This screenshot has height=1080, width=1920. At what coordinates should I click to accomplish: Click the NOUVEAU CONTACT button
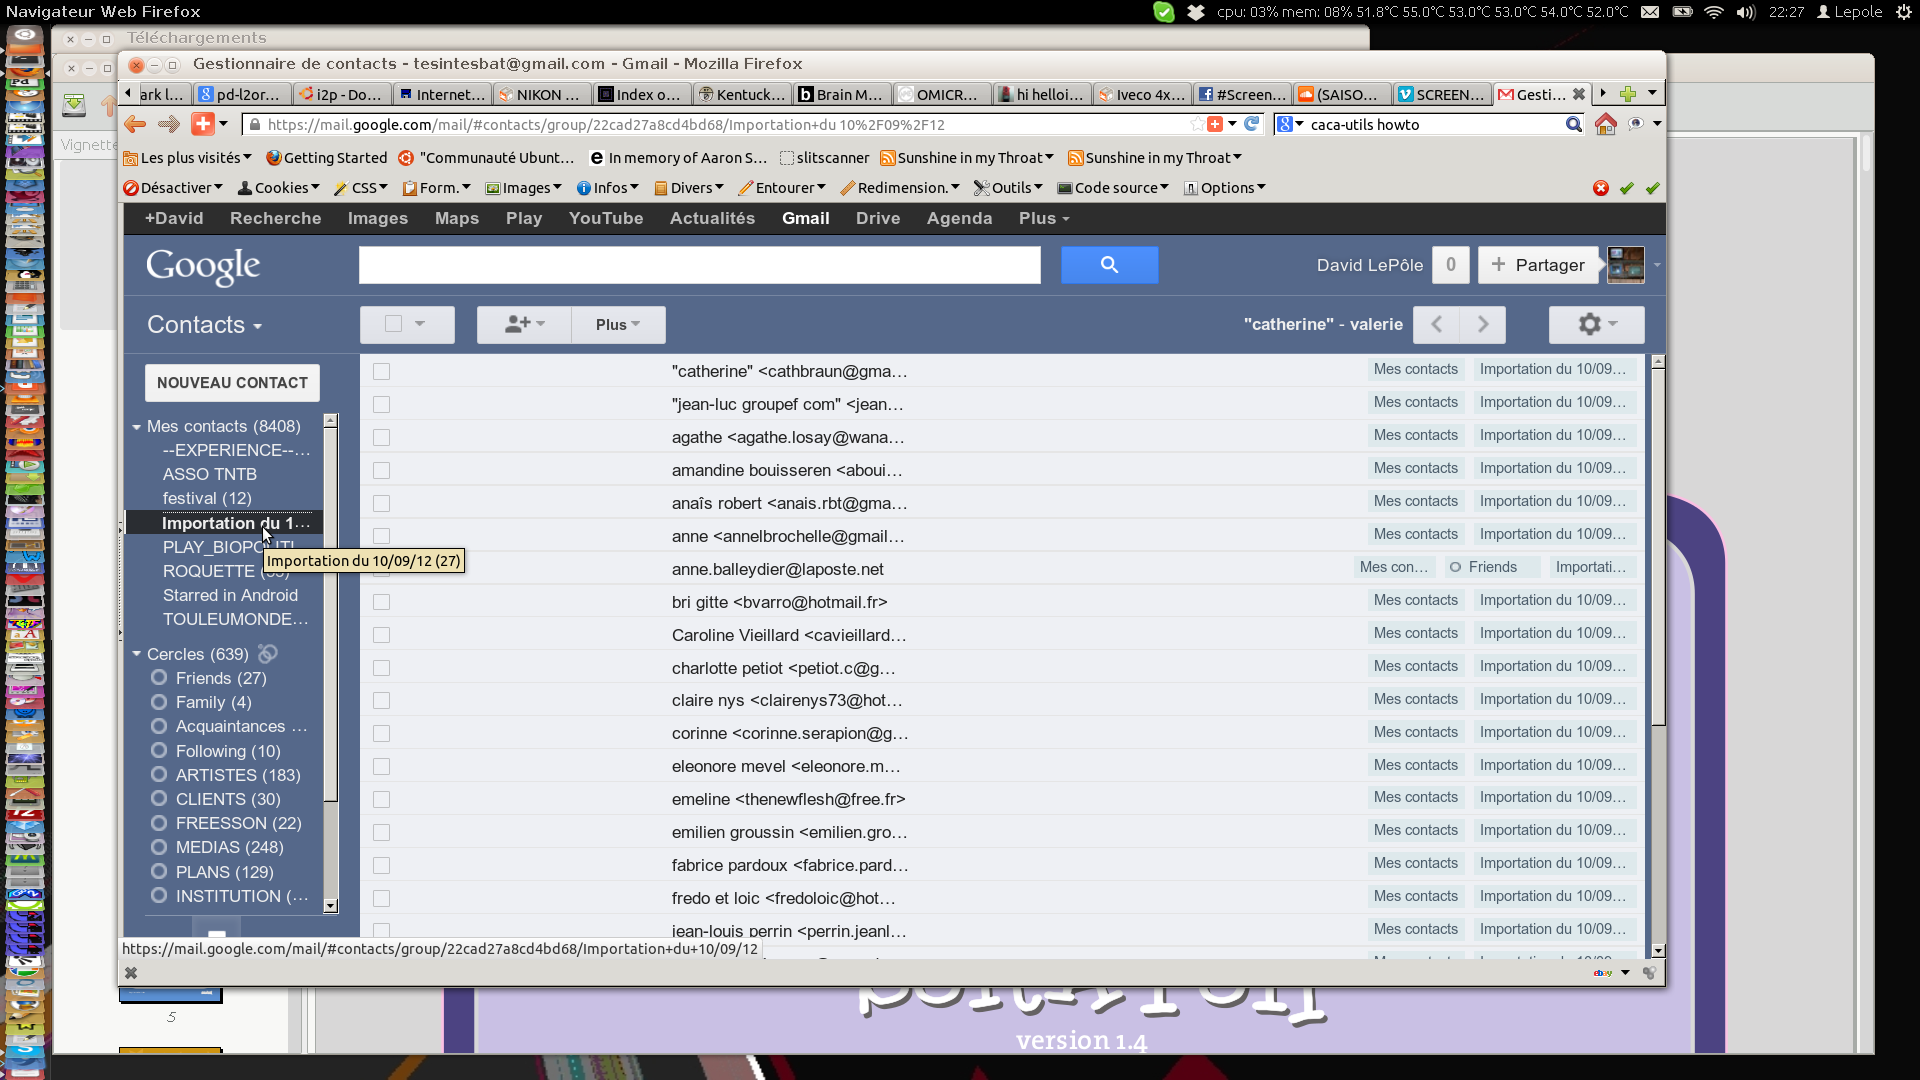[x=232, y=383]
